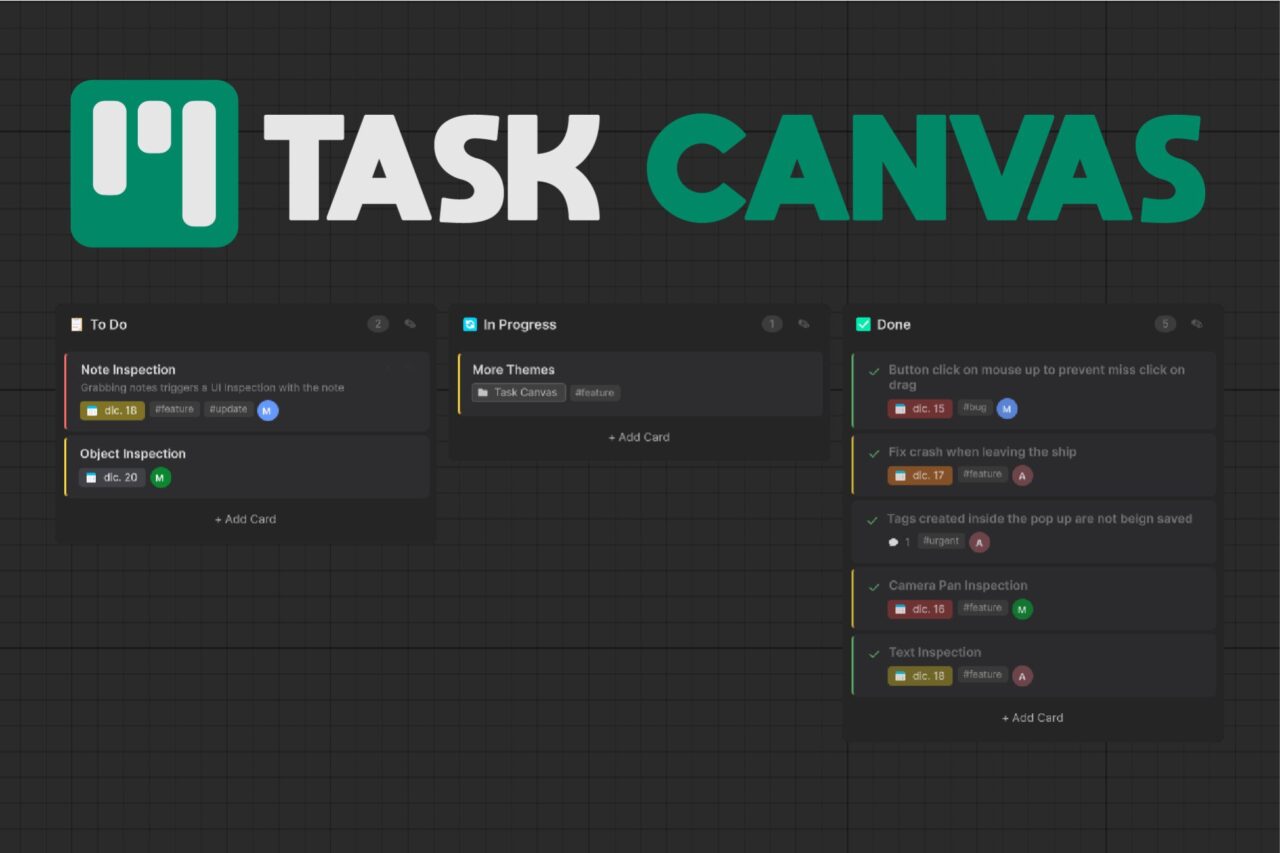This screenshot has width=1280, height=853.
Task: Open the Done column count badge
Action: (x=1166, y=324)
